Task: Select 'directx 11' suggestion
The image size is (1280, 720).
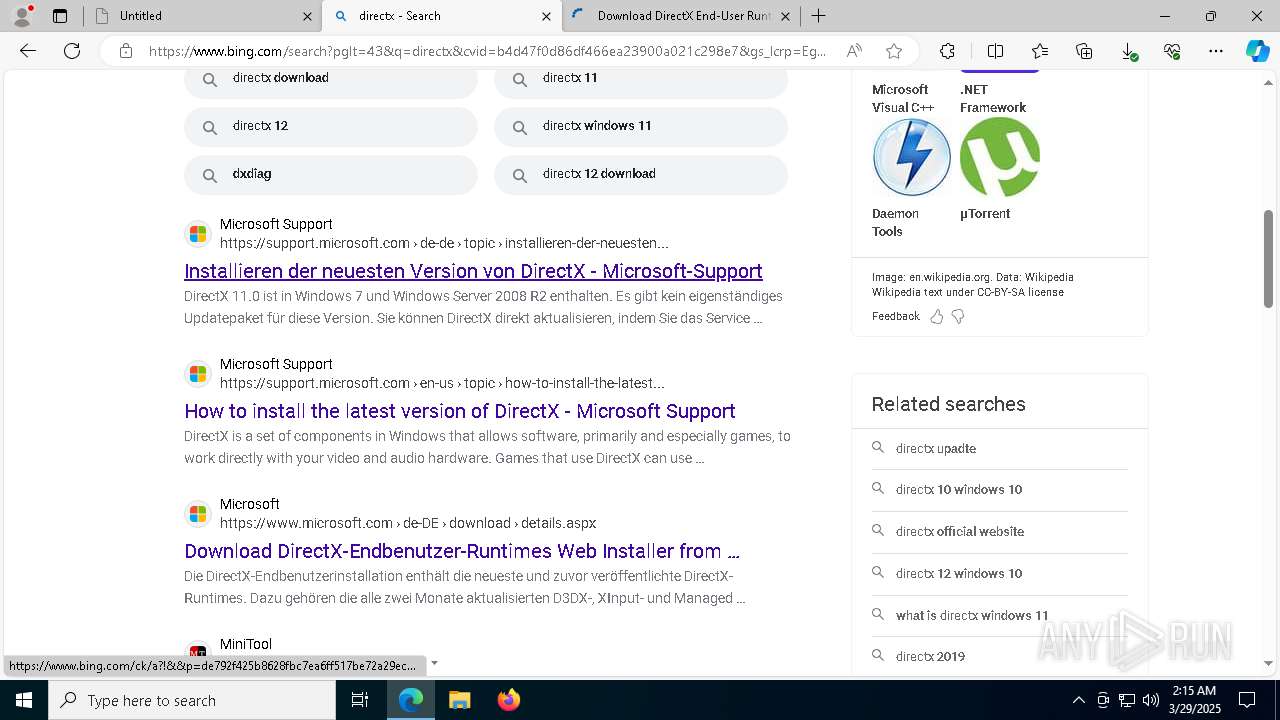Action: tap(641, 78)
